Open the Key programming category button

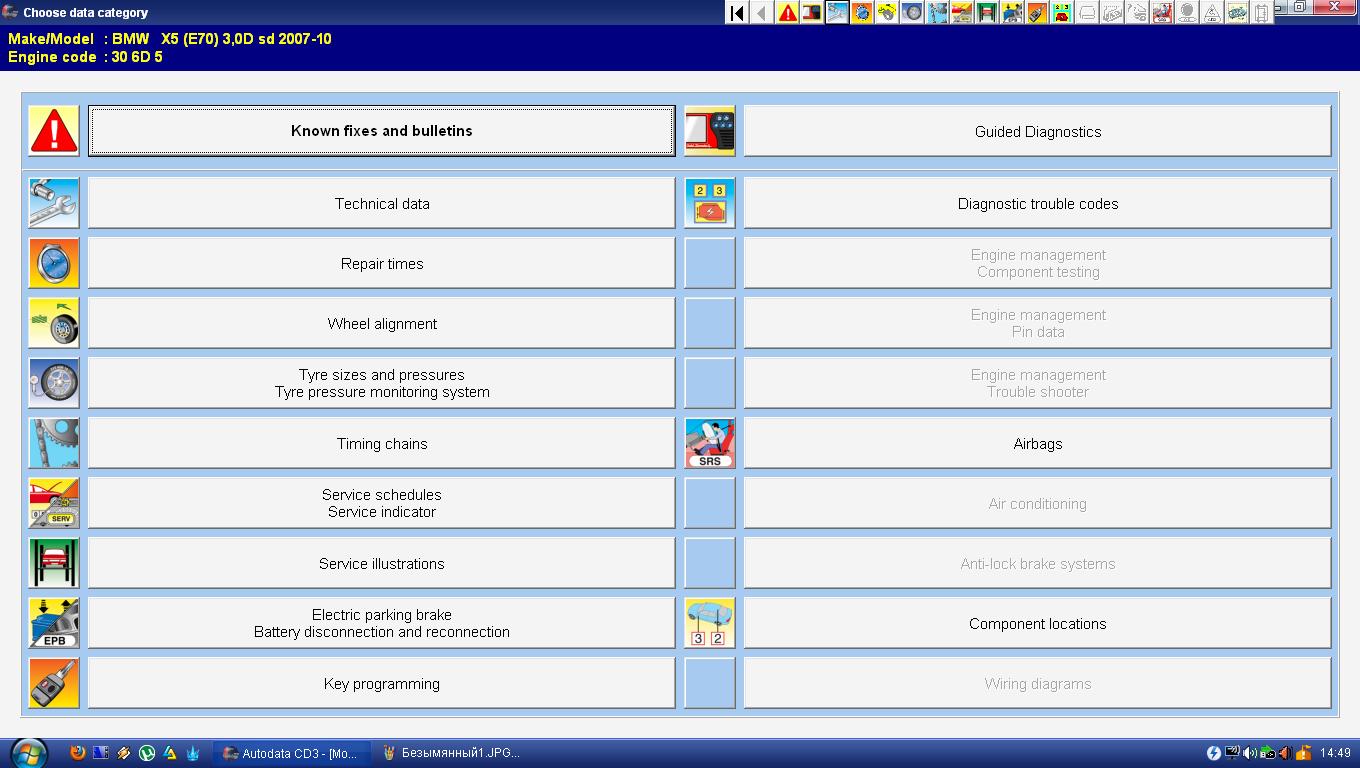382,683
